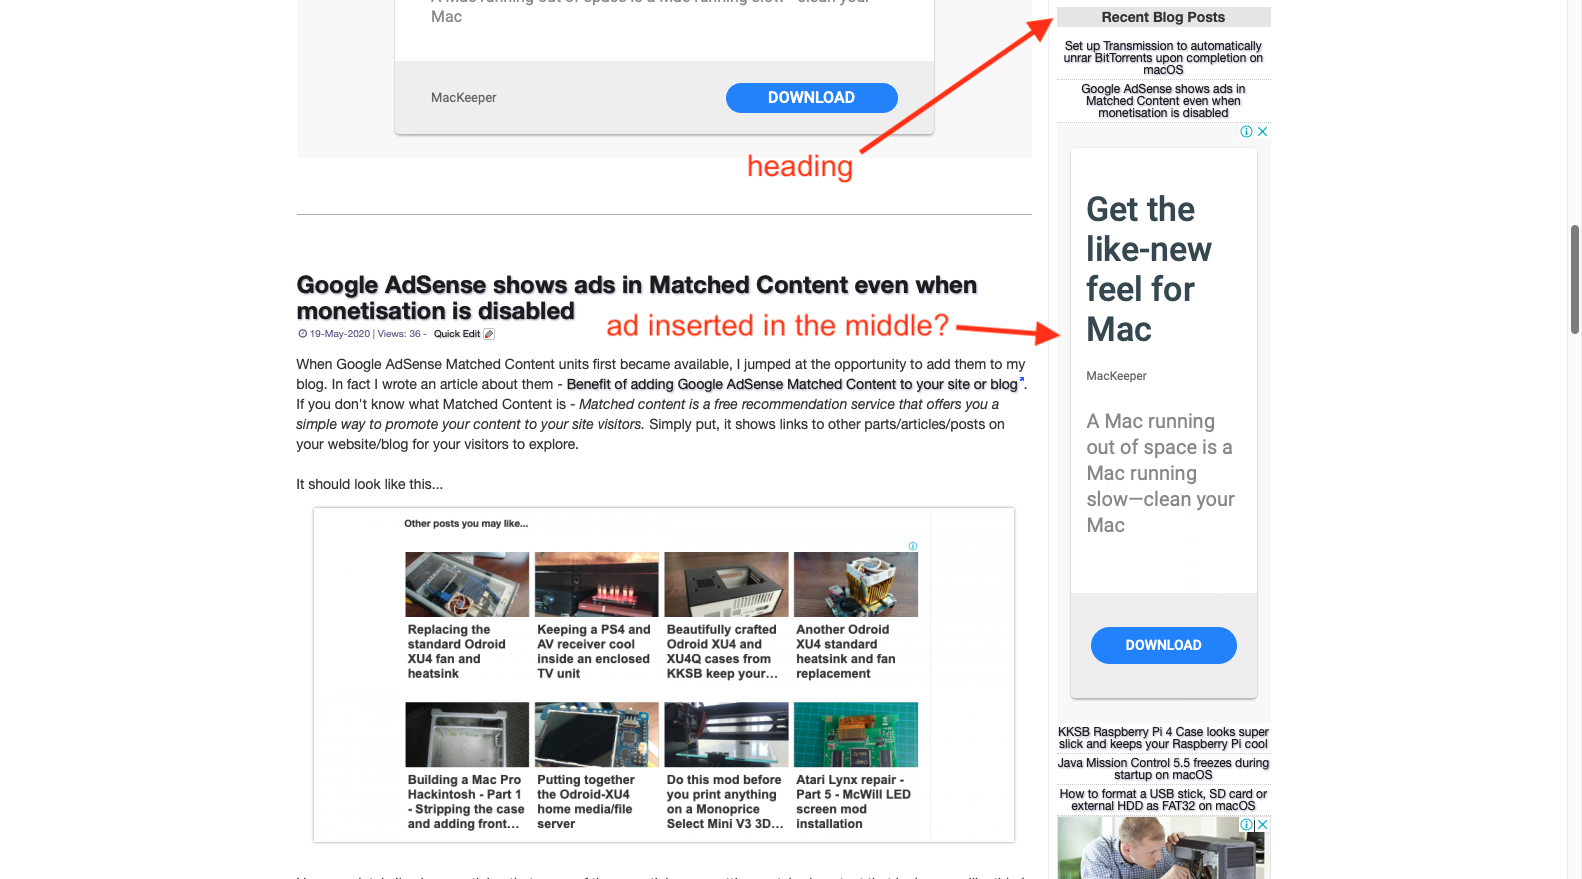Click the page vertical scrollbar thumb
The width and height of the screenshot is (1582, 879).
[x=1575, y=279]
